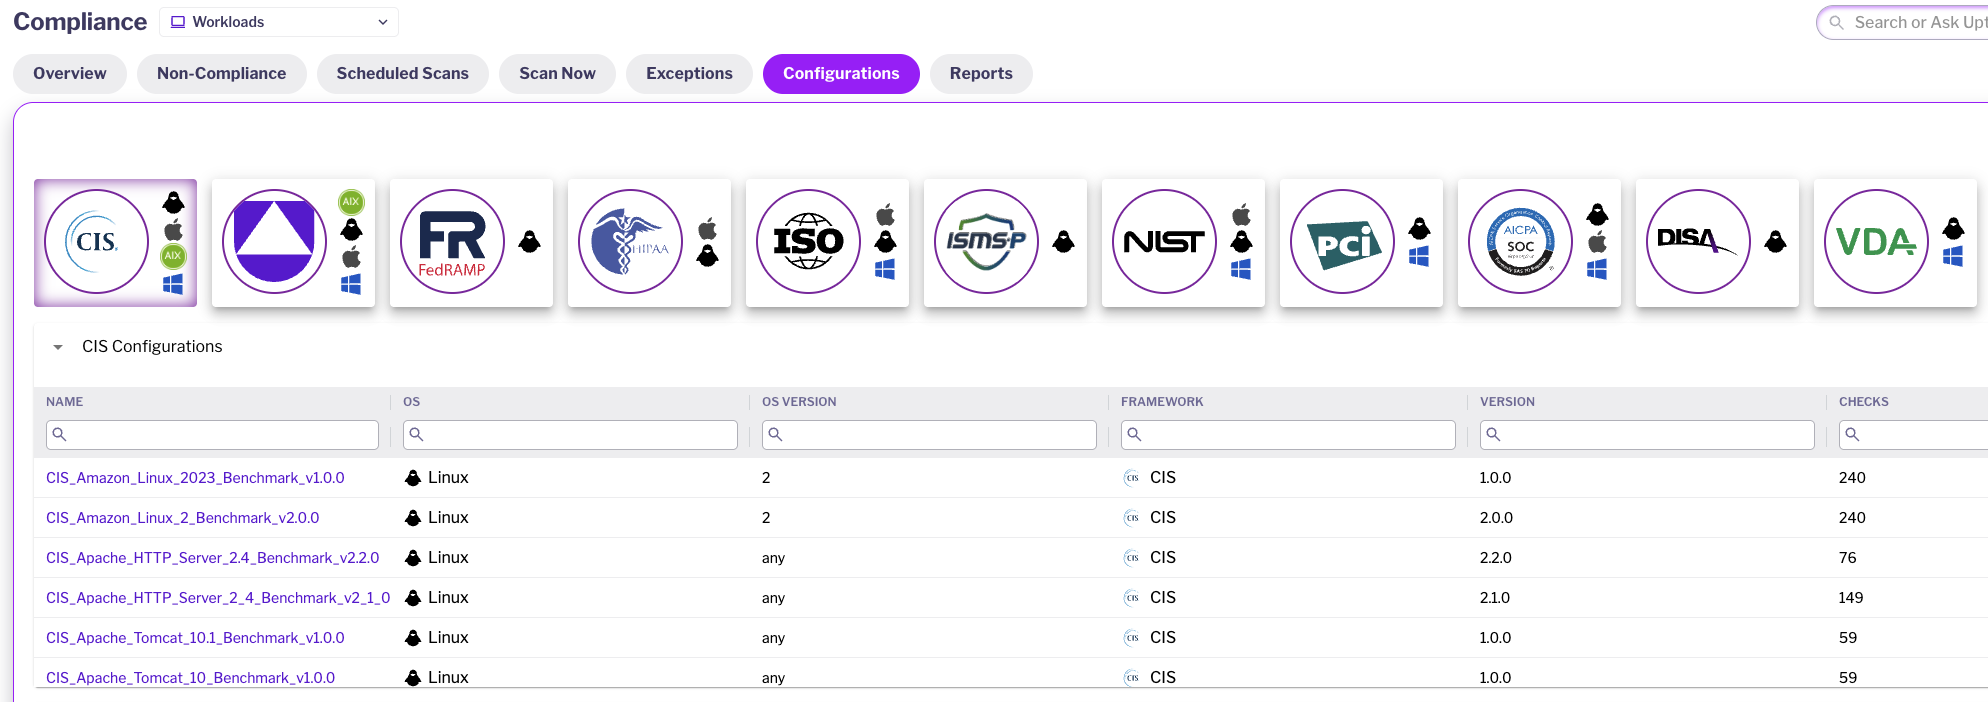Click the Windows icon on the VDA card

coord(1953,257)
